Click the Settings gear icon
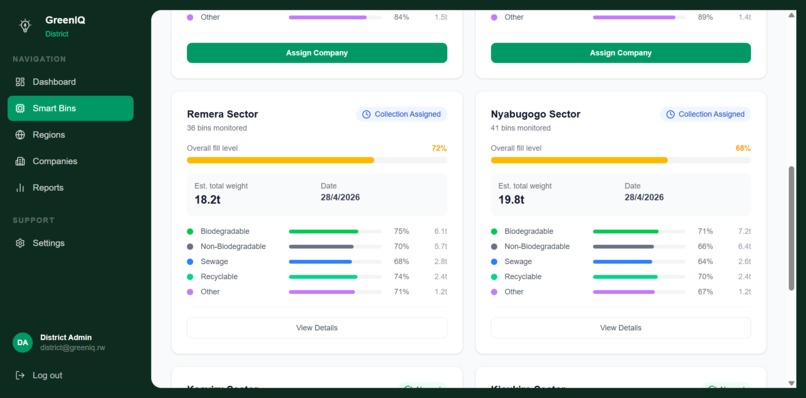The height and width of the screenshot is (398, 806). pos(20,243)
